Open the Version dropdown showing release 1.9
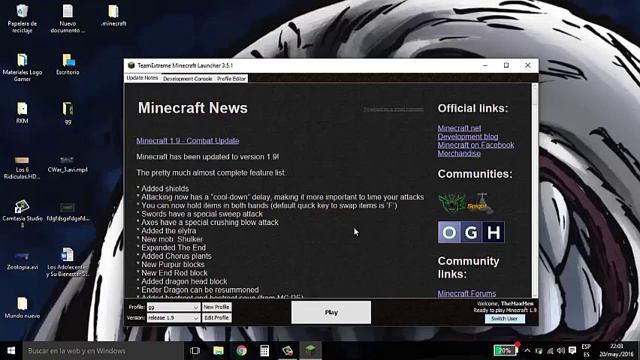The image size is (640, 360). tap(173, 318)
